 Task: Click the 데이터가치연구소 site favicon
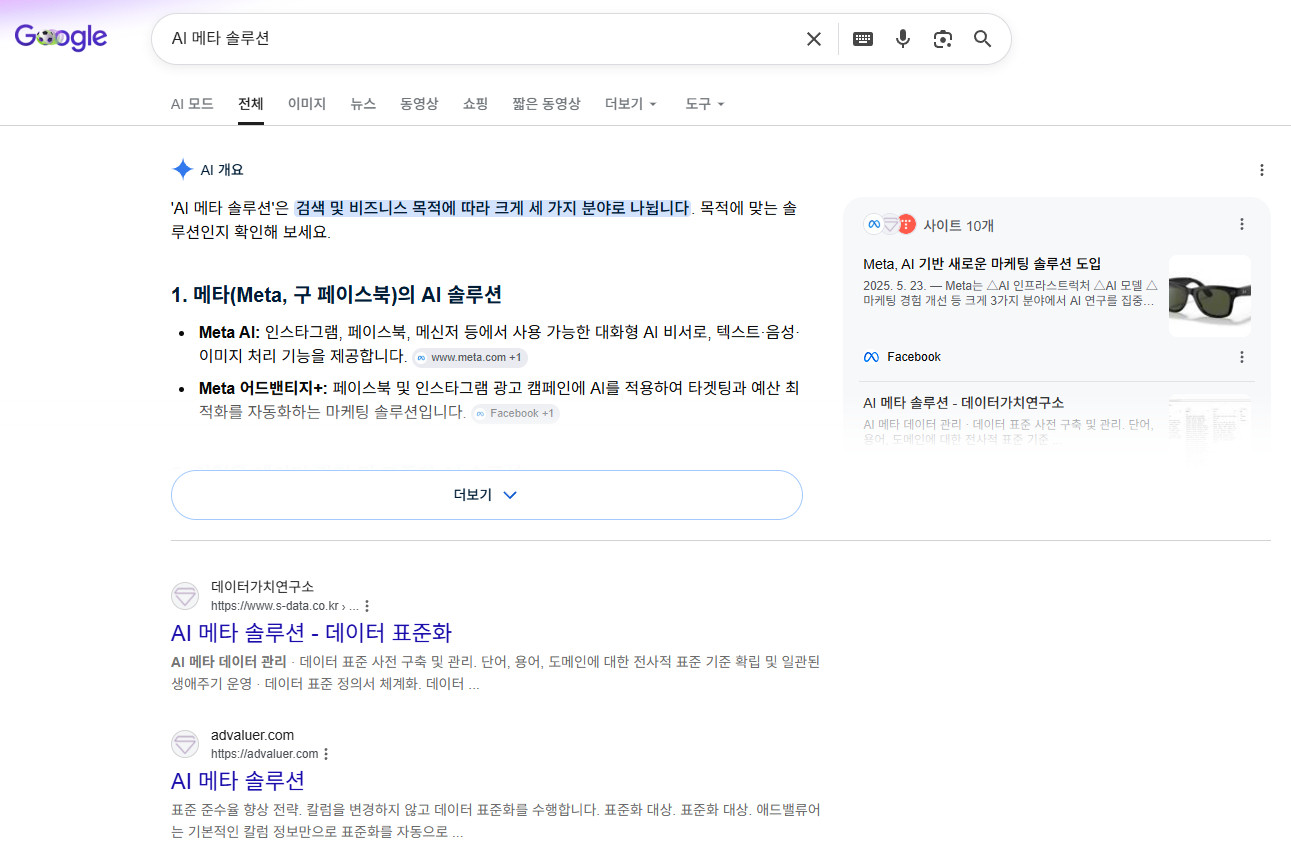point(185,596)
